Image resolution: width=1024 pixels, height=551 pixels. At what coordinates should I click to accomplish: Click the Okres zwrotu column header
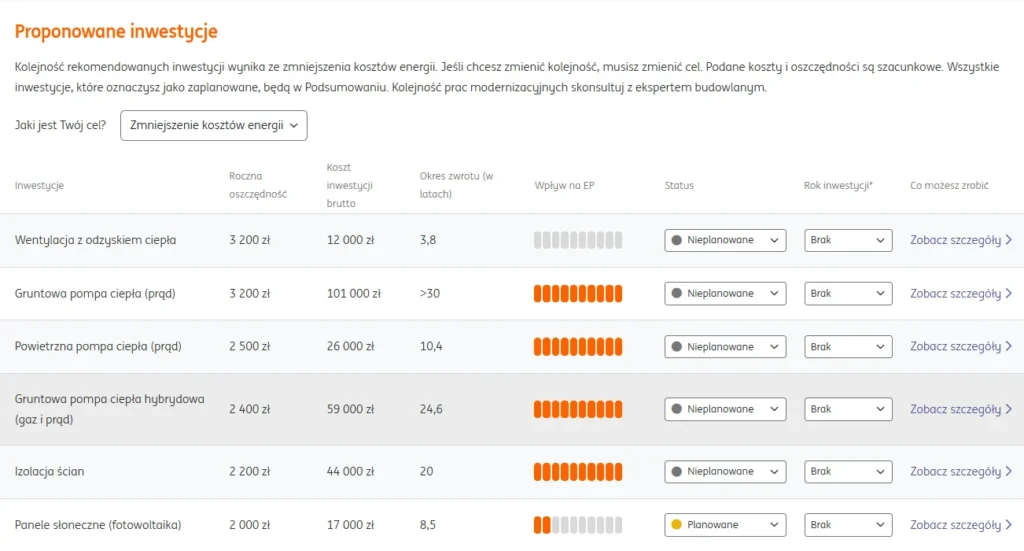[x=456, y=185]
